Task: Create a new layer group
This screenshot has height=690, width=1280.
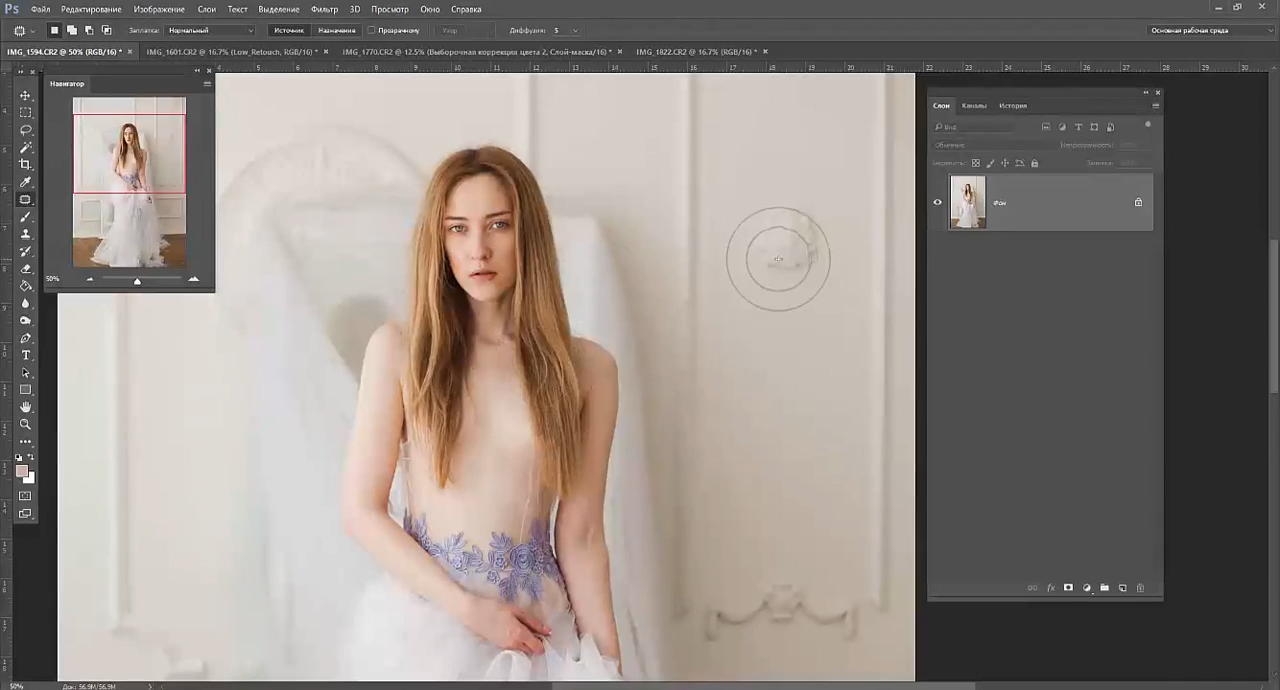Action: (1104, 588)
